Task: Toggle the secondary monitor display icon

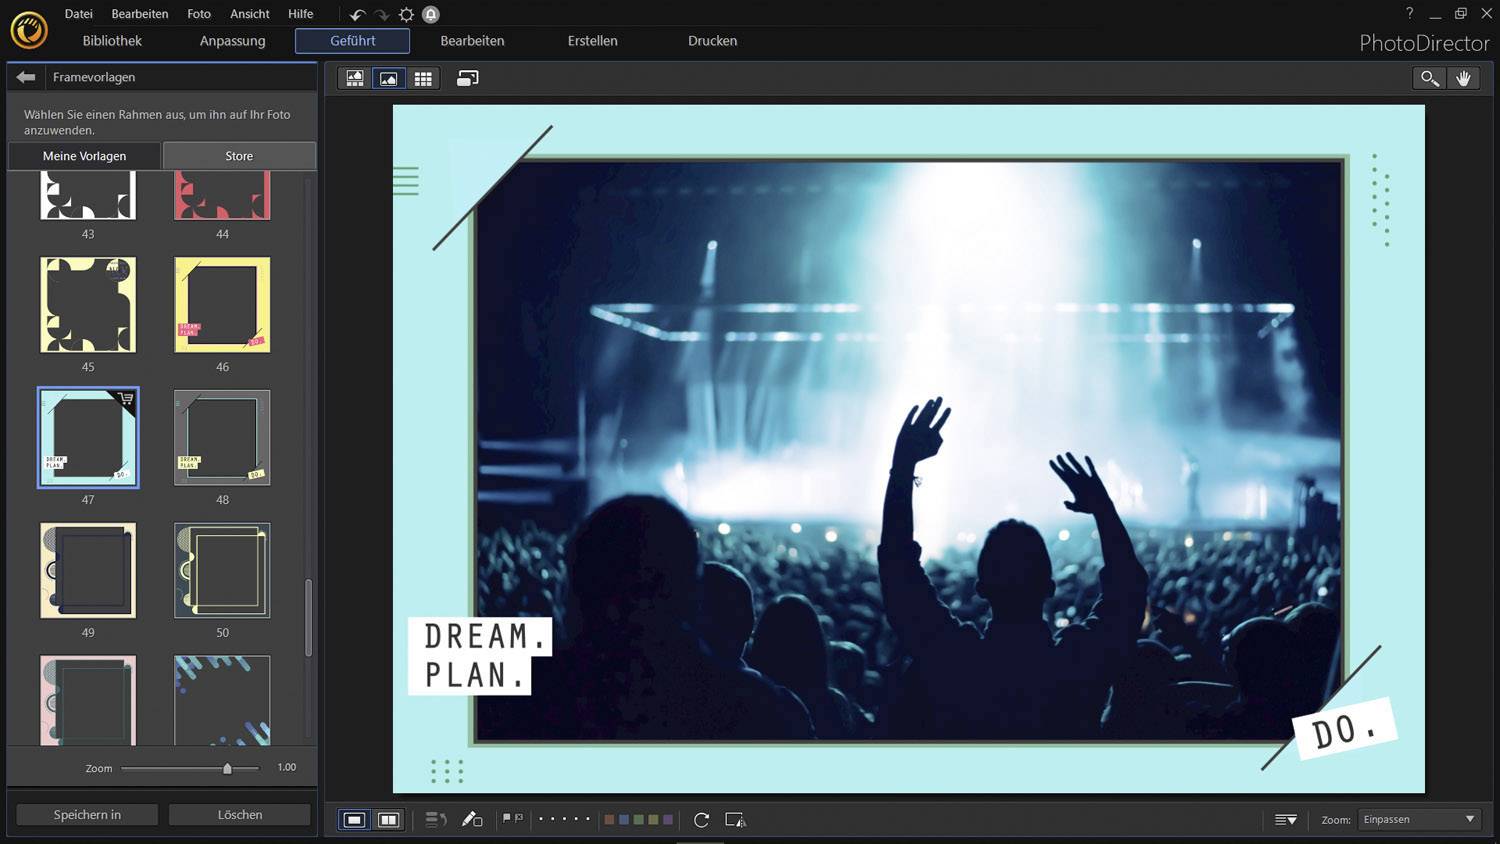Action: pos(466,78)
